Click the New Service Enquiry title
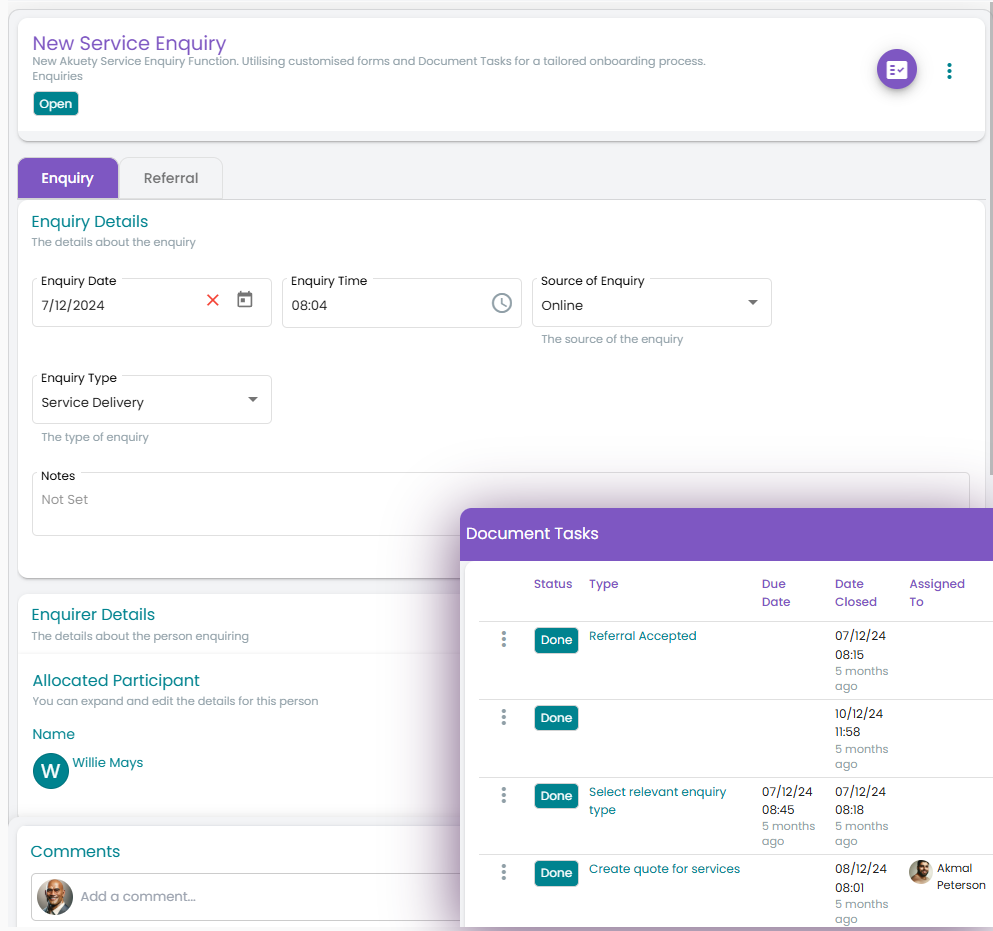Viewport: 993px width, 931px height. tap(129, 43)
